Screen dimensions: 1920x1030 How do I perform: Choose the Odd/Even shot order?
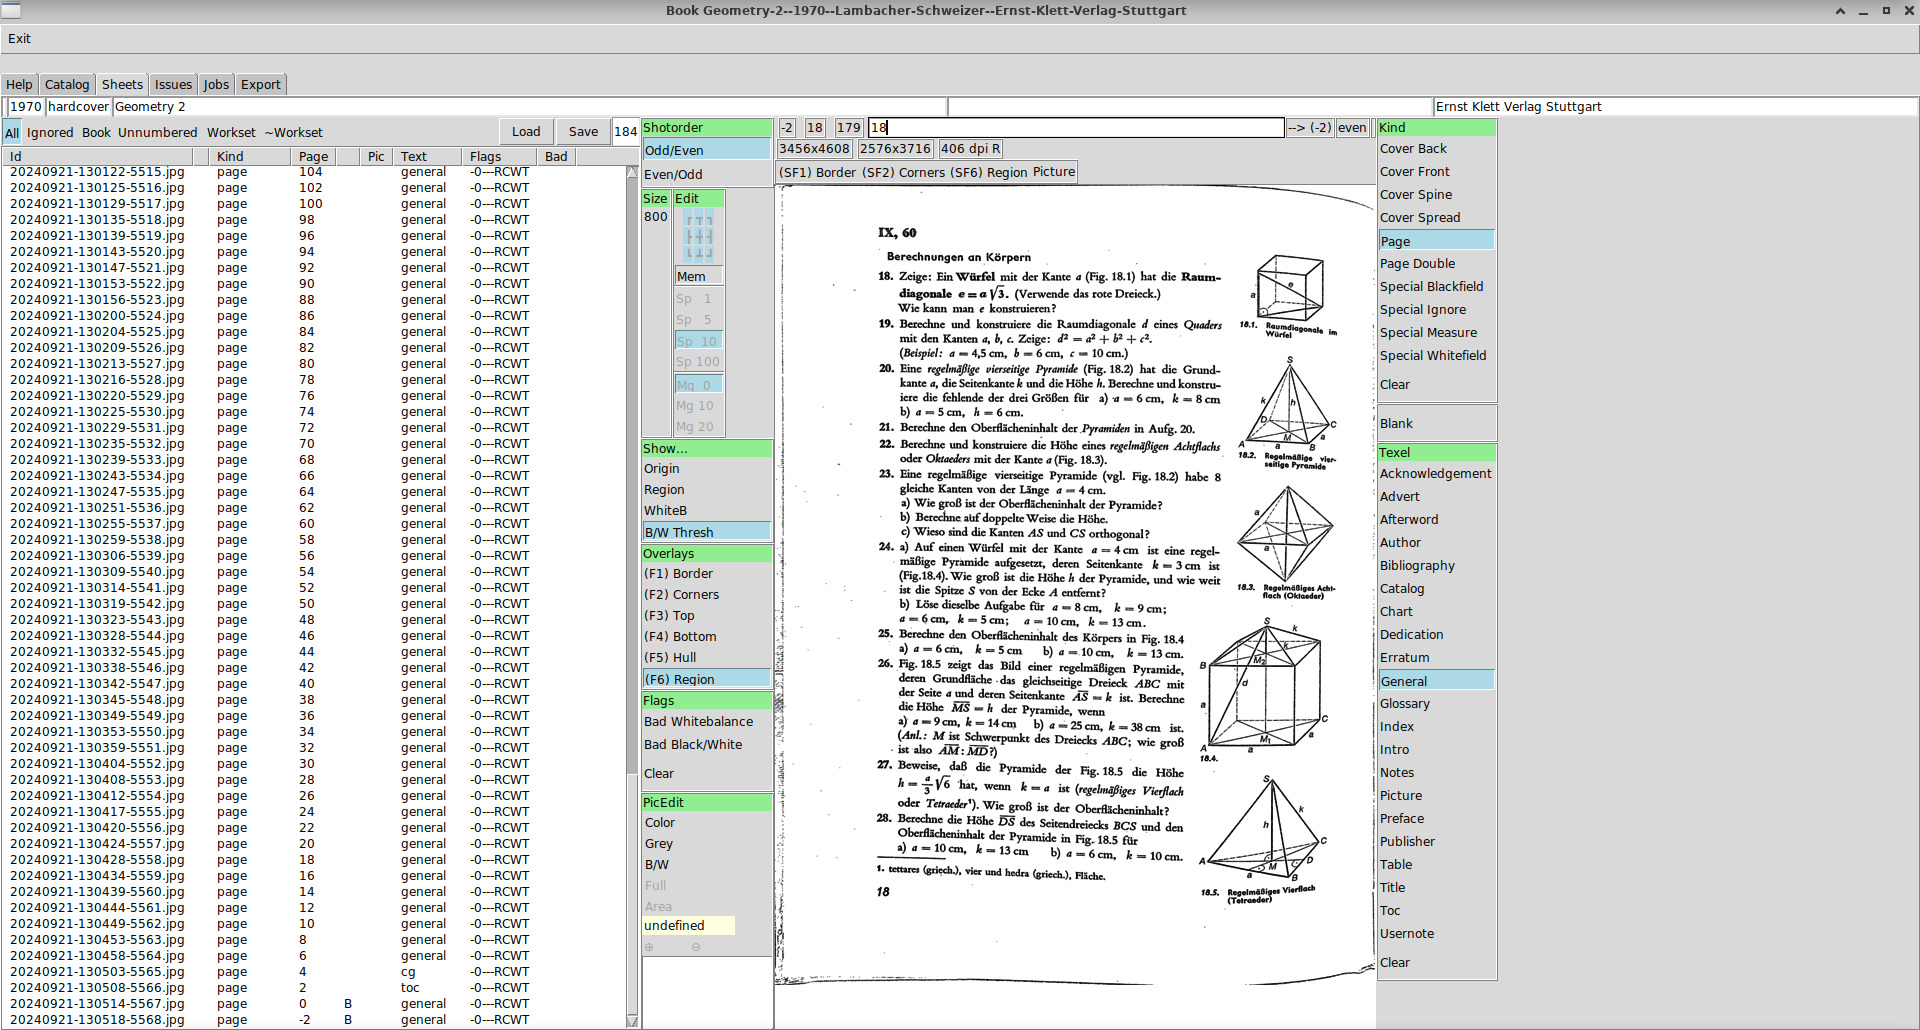click(x=706, y=150)
